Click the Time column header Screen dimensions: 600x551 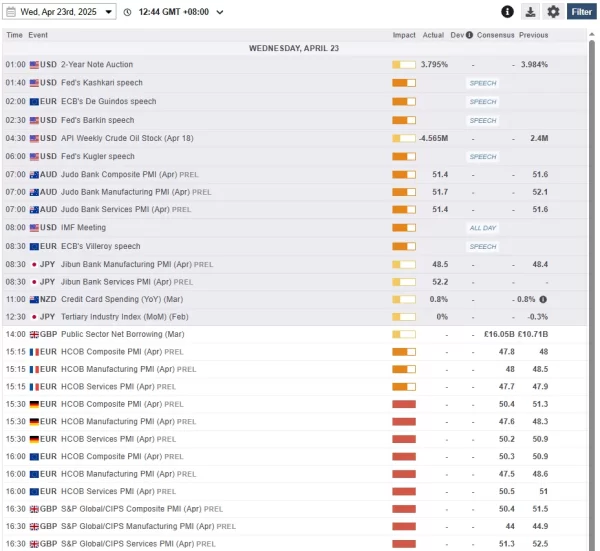tap(15, 35)
